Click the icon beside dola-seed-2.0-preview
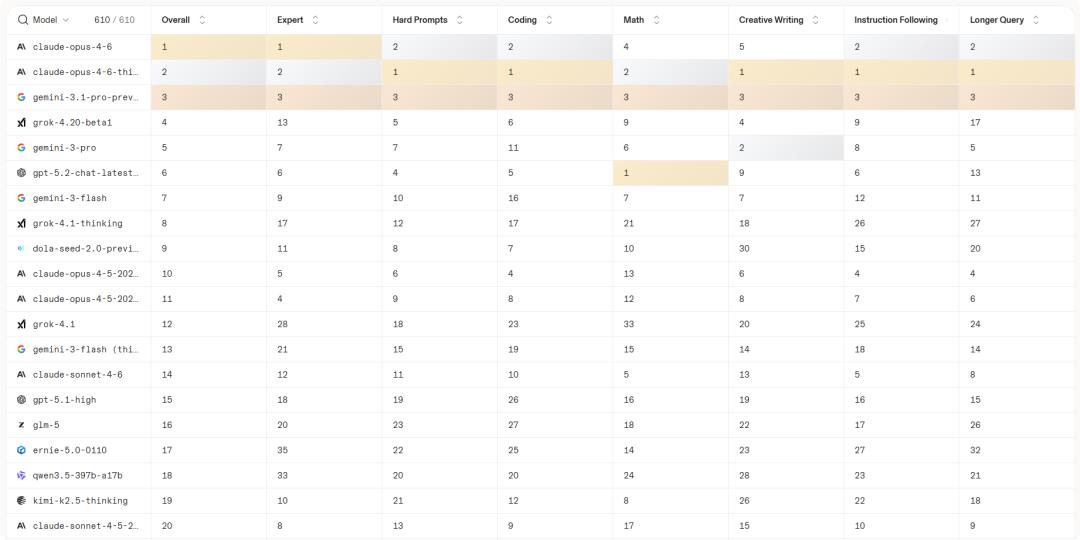The height and width of the screenshot is (540, 1080). tap(21, 249)
